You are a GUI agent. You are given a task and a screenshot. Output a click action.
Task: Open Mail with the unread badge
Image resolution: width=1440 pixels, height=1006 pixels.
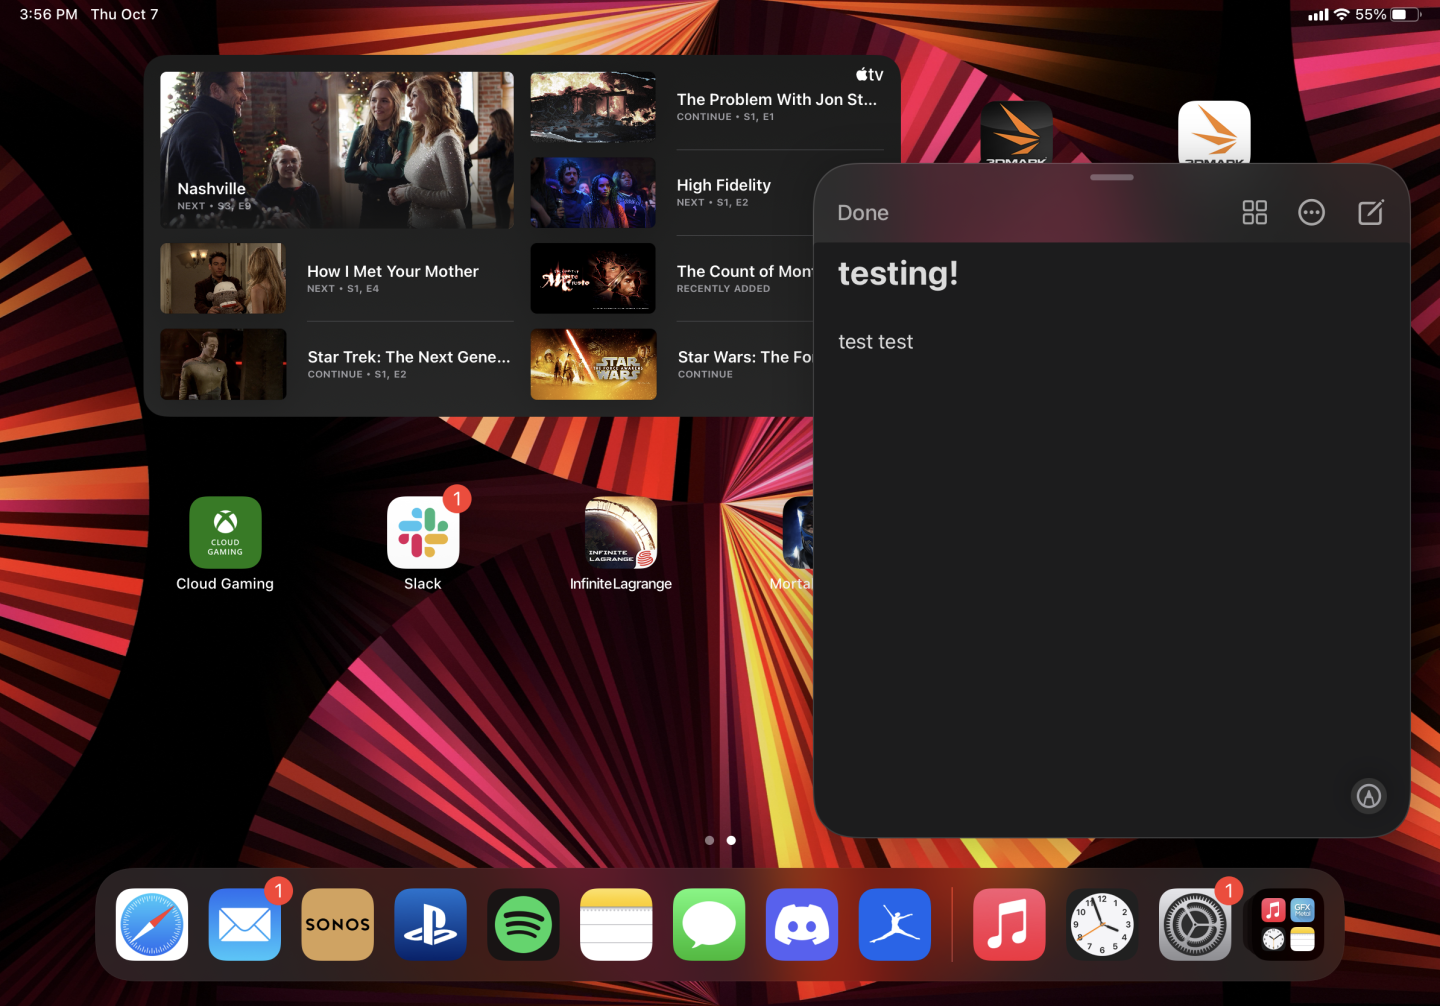pyautogui.click(x=244, y=924)
